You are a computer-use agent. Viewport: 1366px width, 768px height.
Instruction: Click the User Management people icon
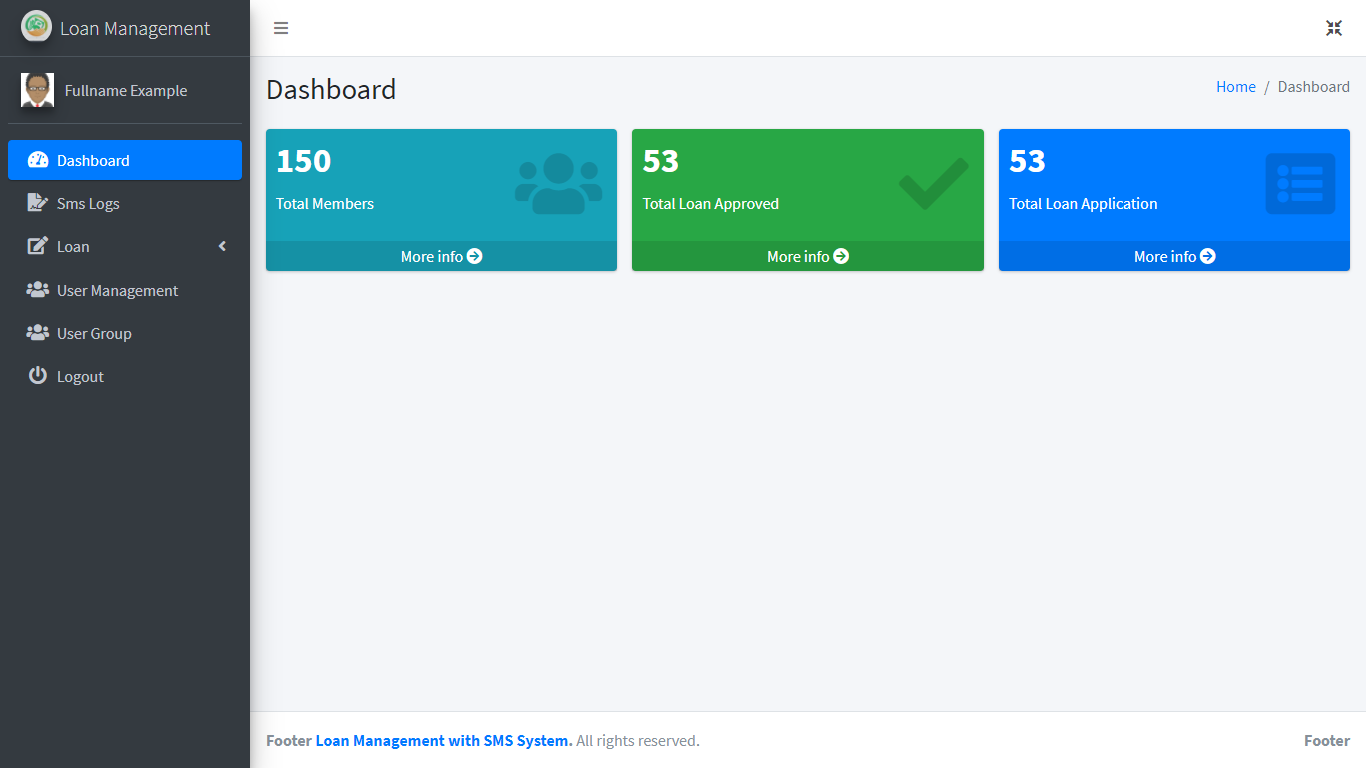click(38, 290)
